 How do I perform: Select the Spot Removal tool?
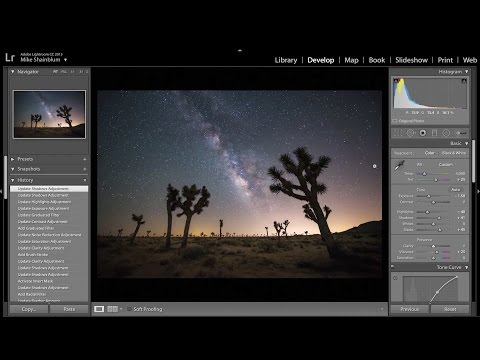(x=410, y=133)
